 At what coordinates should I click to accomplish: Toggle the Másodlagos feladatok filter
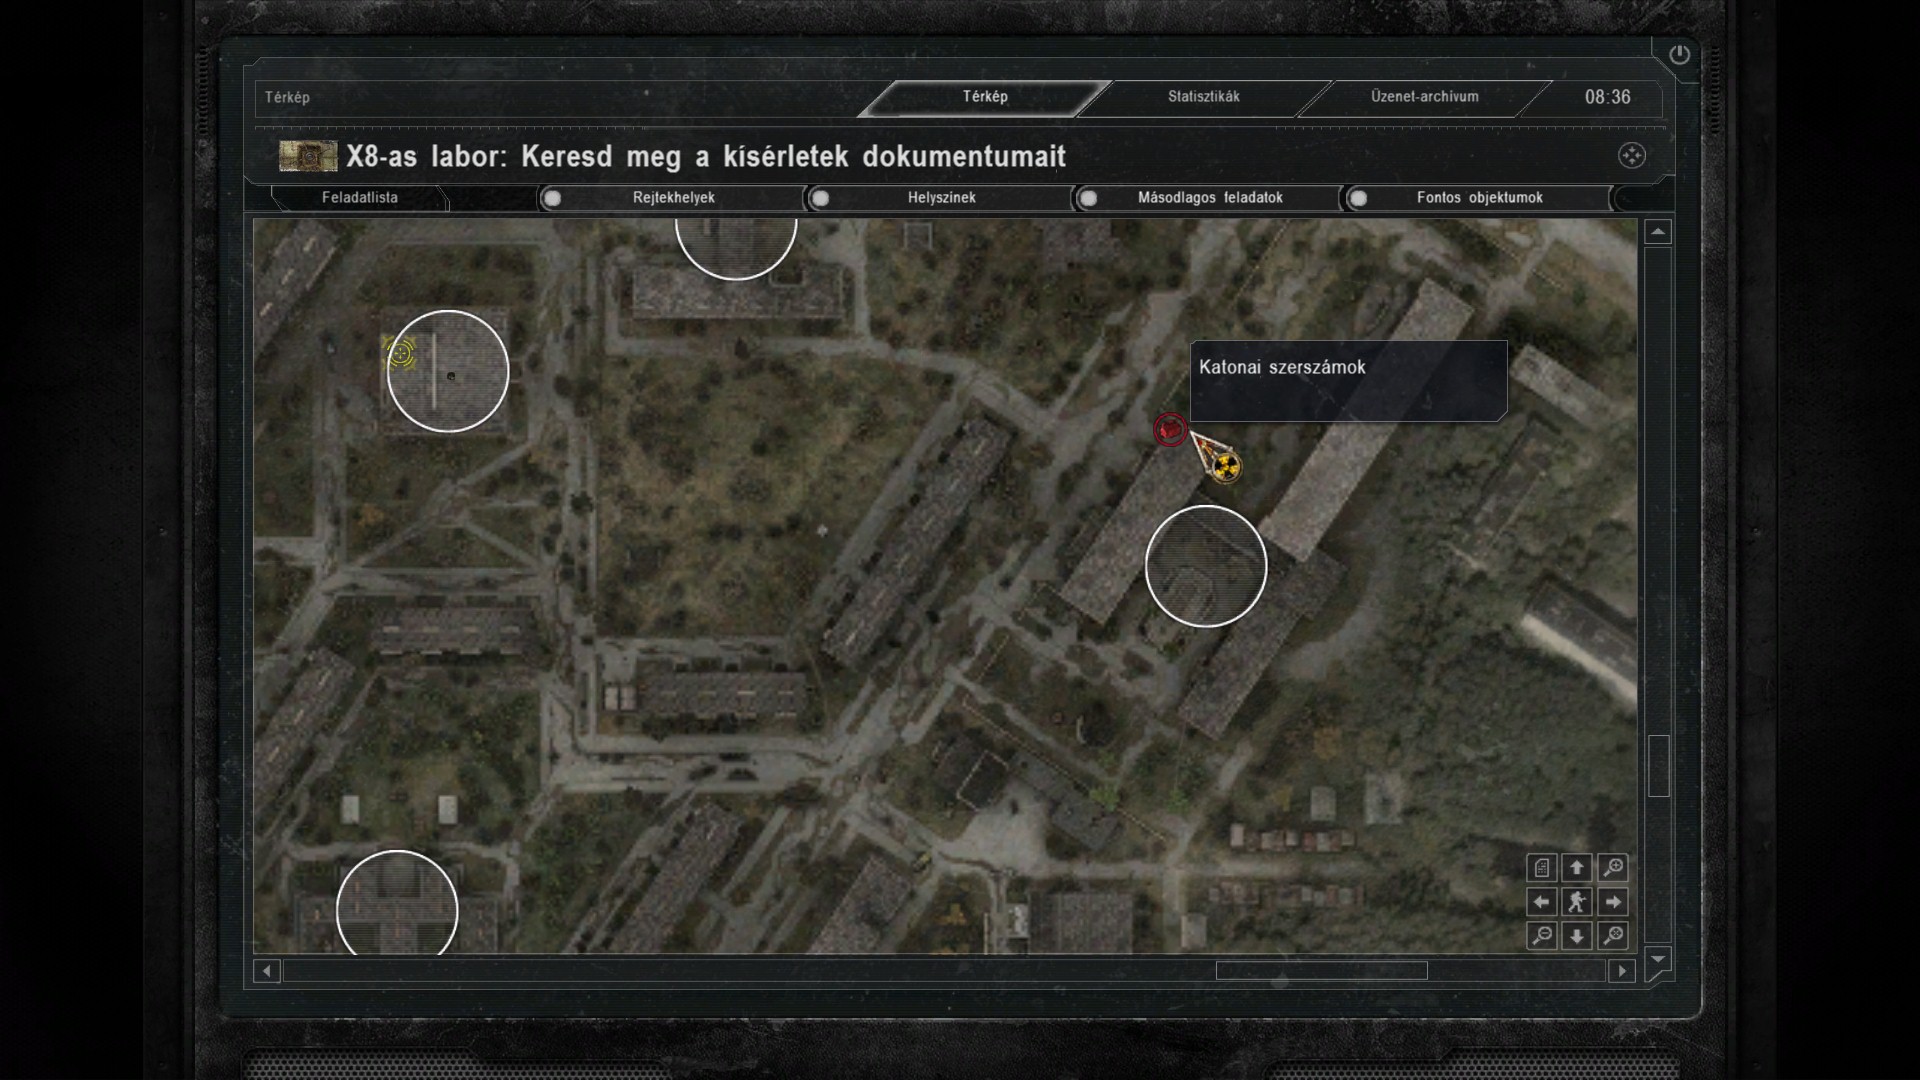click(1089, 198)
